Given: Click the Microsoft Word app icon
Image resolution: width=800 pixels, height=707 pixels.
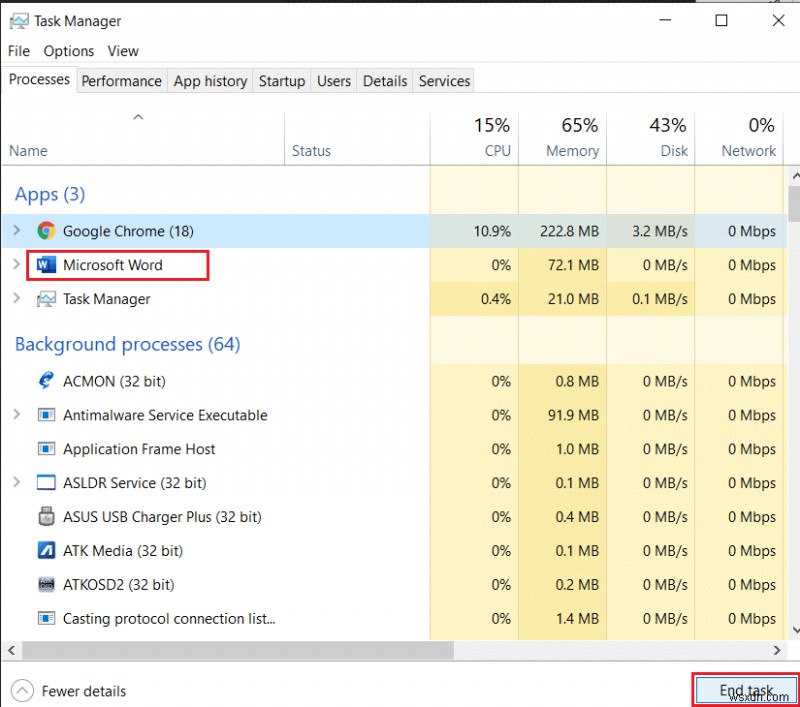Looking at the screenshot, I should (46, 265).
